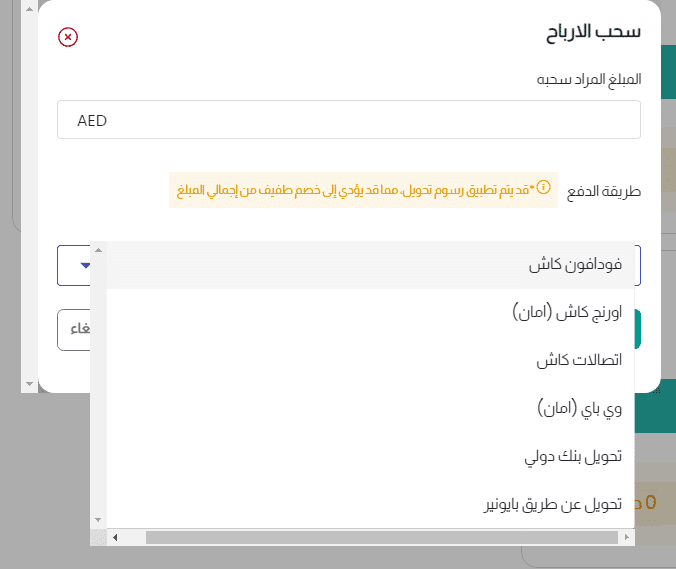The image size is (676, 569).
Task: Click the dialog scrollbar down arrow
Action: 28,384
